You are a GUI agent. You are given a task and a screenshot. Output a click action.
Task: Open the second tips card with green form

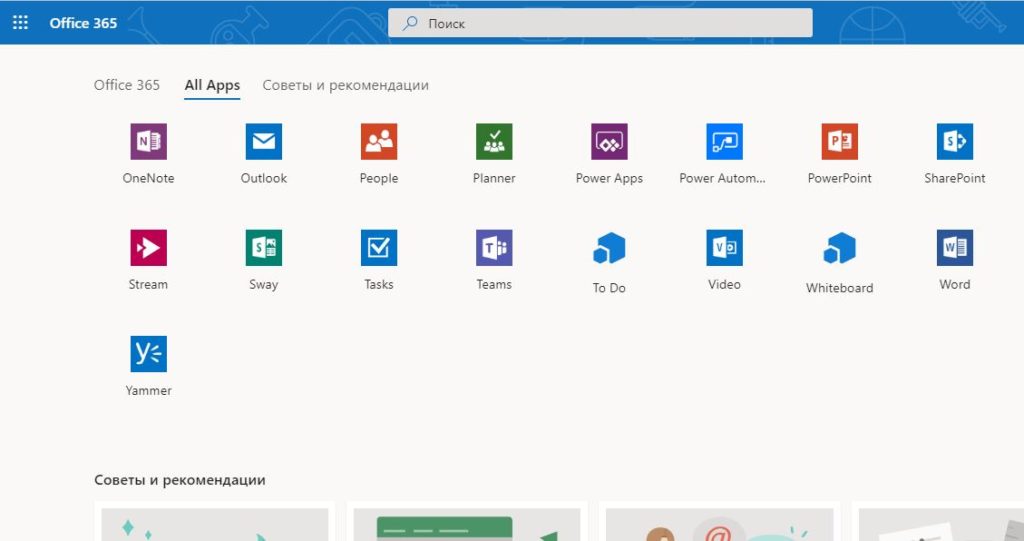[x=467, y=524]
